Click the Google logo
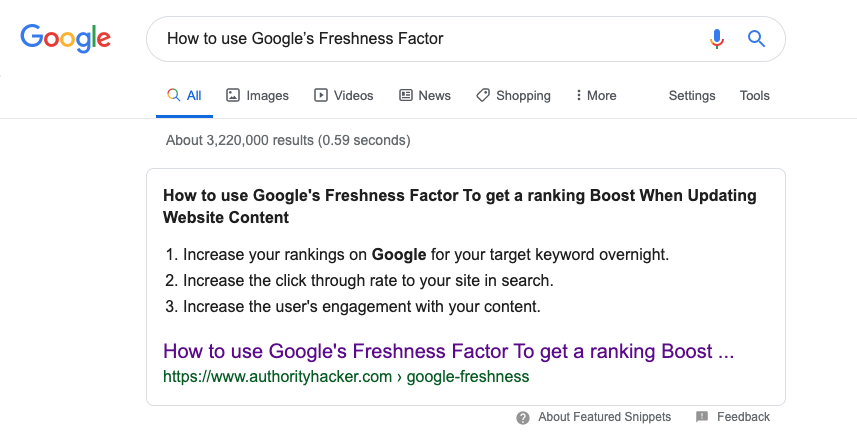 [65, 39]
